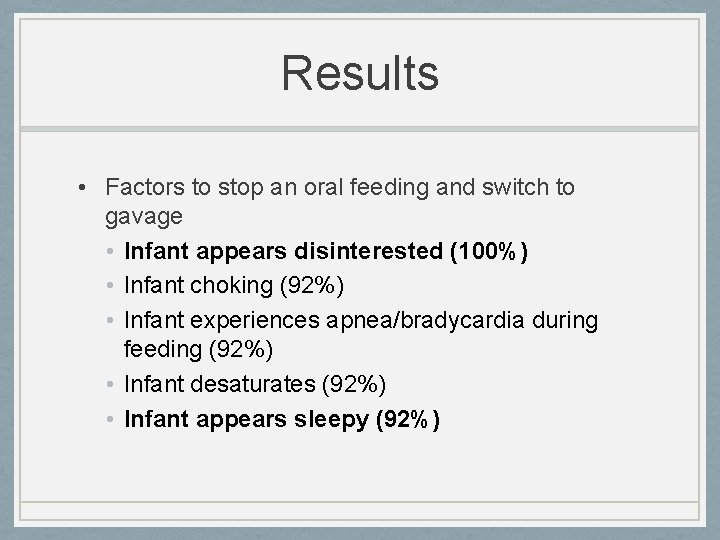Click the bullet dot beside 'Infant appears disinterested'
This screenshot has height=540, width=720.
(x=110, y=252)
